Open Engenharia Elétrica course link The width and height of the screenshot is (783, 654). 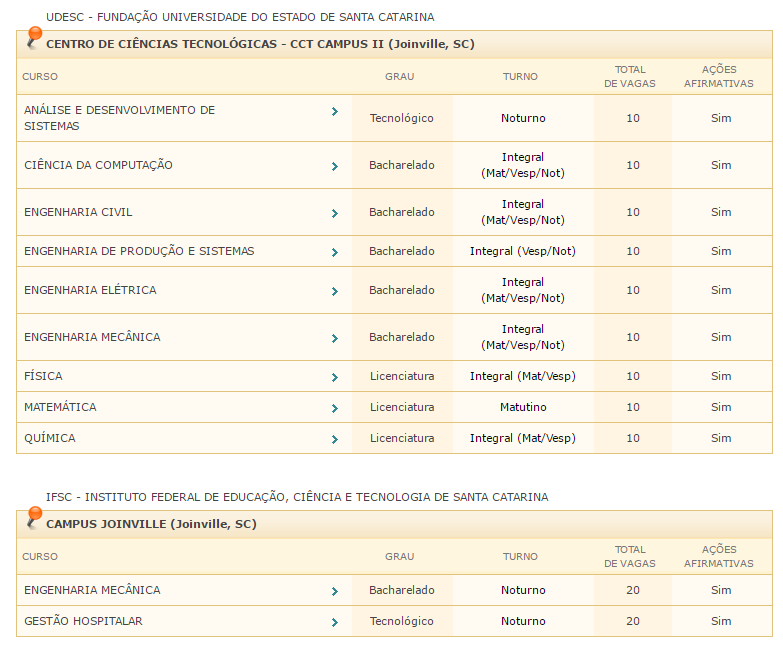(90, 290)
